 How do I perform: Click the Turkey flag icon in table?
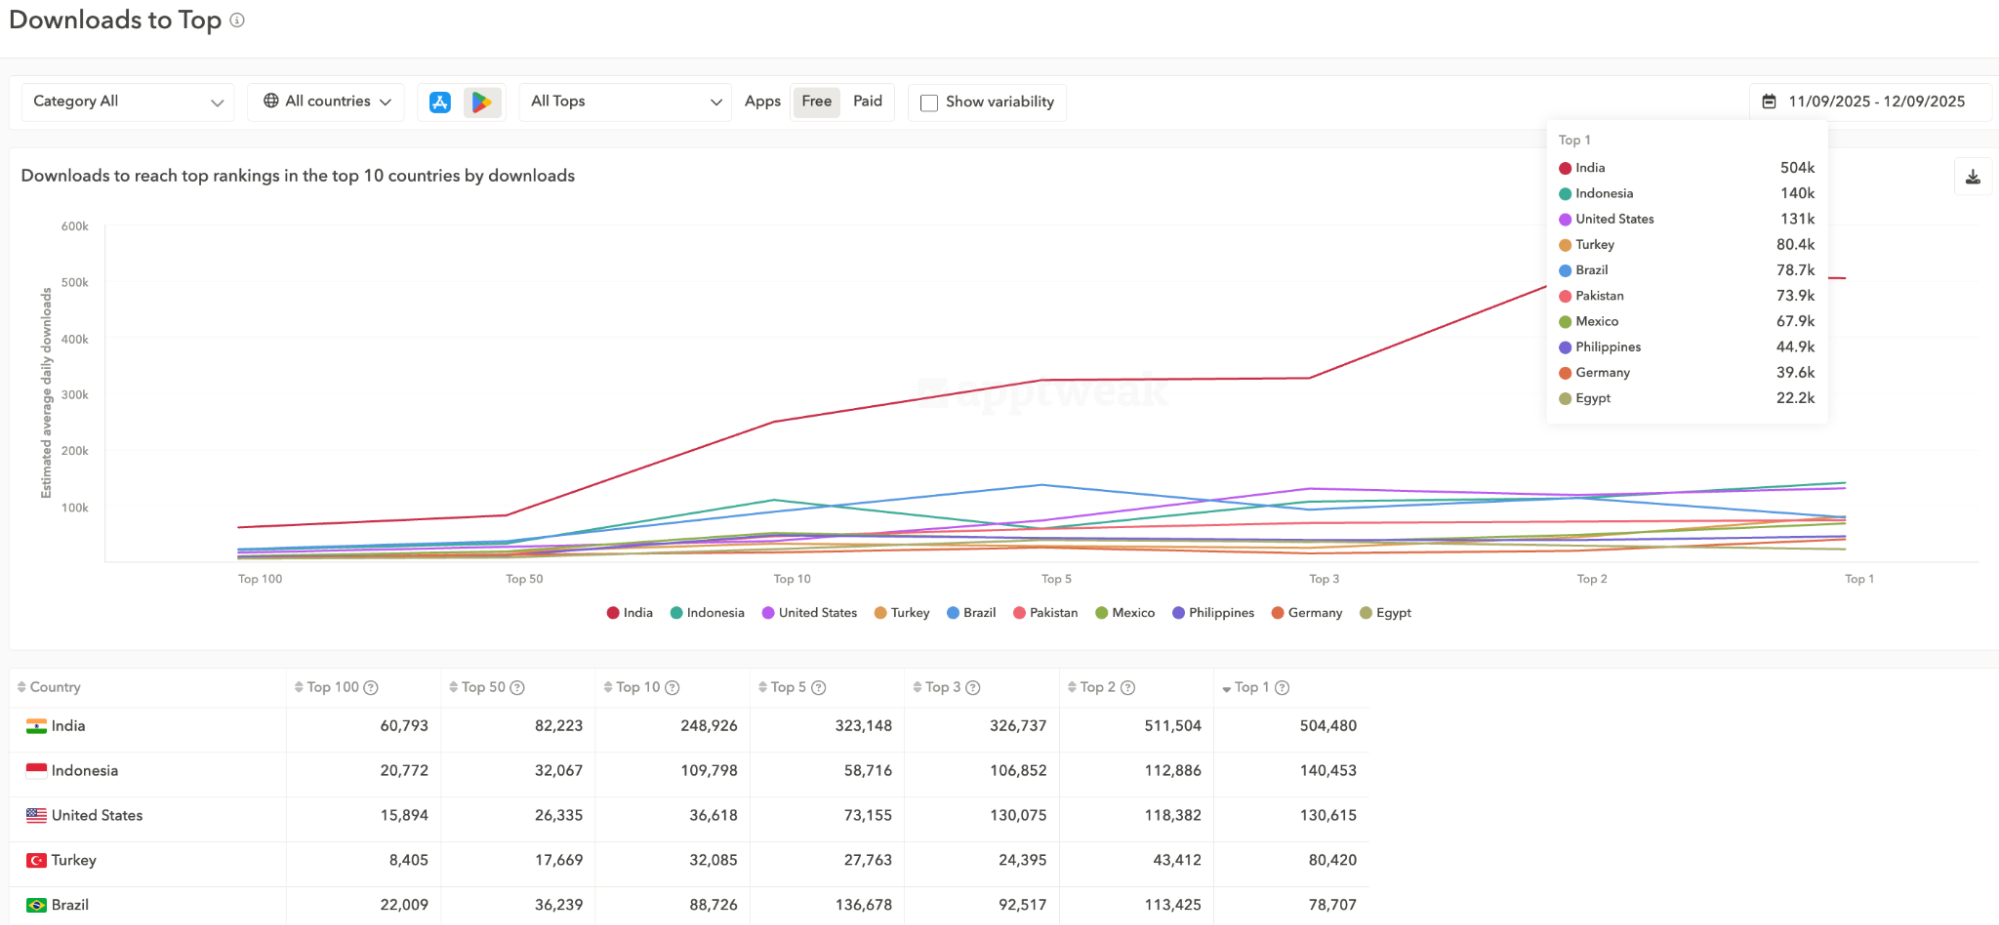click(x=37, y=861)
